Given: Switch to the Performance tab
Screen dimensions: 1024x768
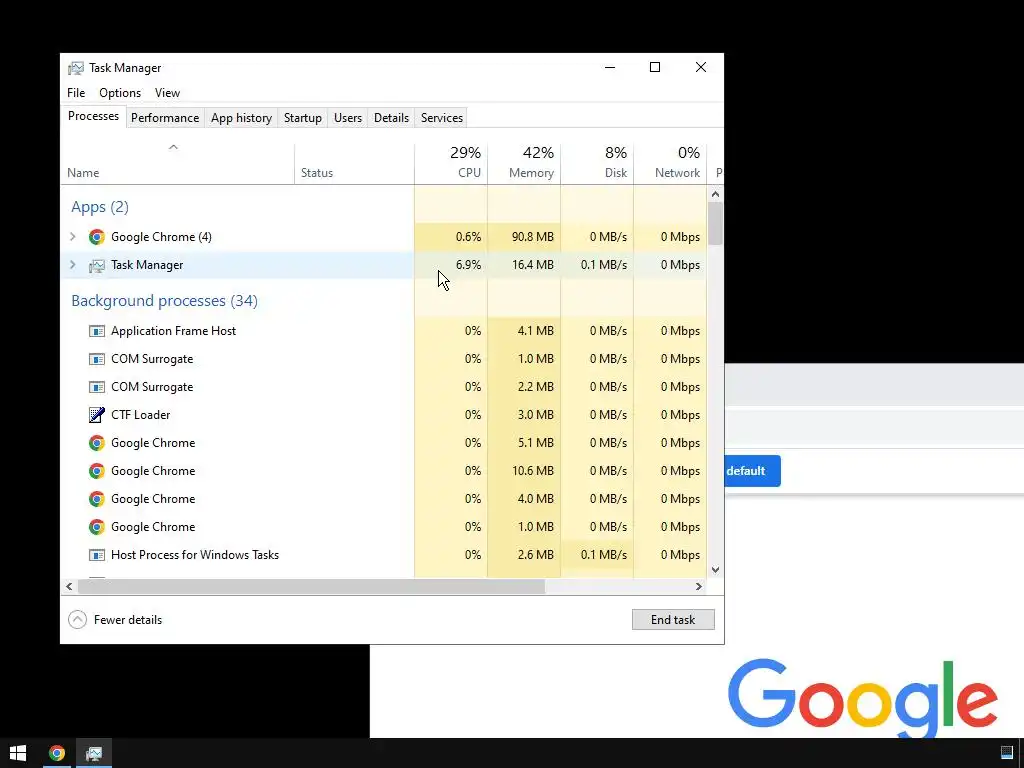Looking at the screenshot, I should tap(165, 118).
